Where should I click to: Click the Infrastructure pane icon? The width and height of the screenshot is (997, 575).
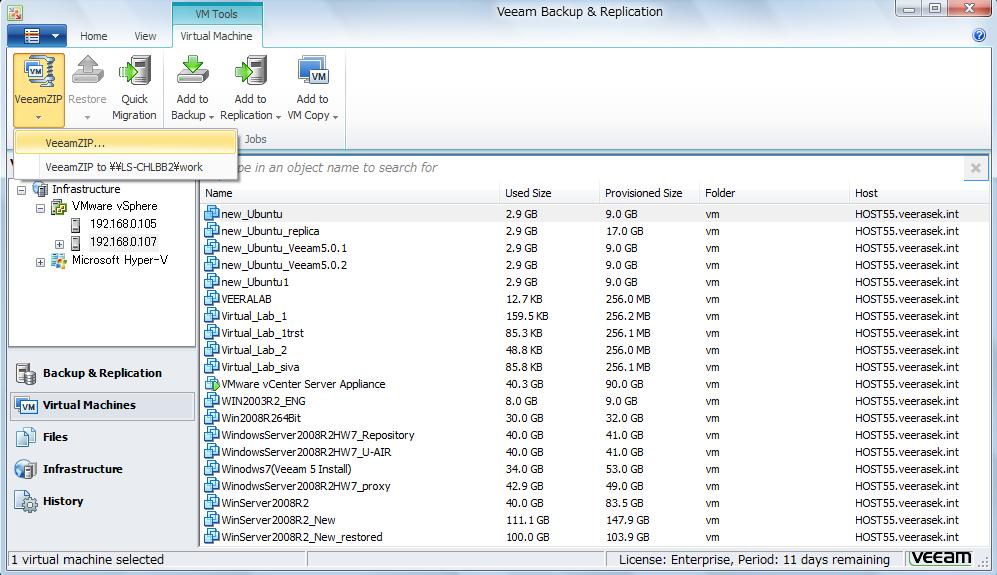tap(26, 469)
